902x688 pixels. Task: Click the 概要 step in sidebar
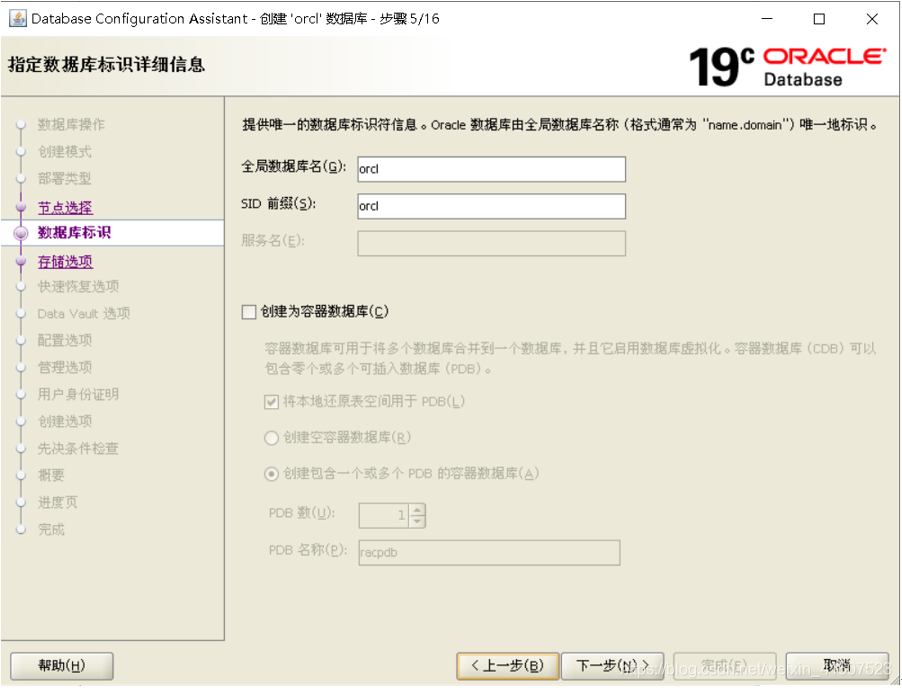pyautogui.click(x=51, y=475)
